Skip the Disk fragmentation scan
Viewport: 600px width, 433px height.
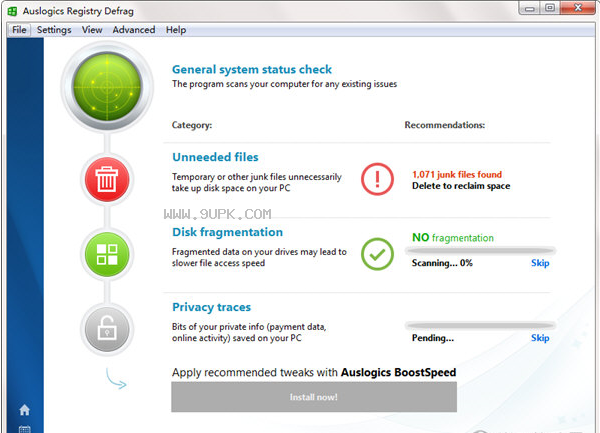[540, 263]
